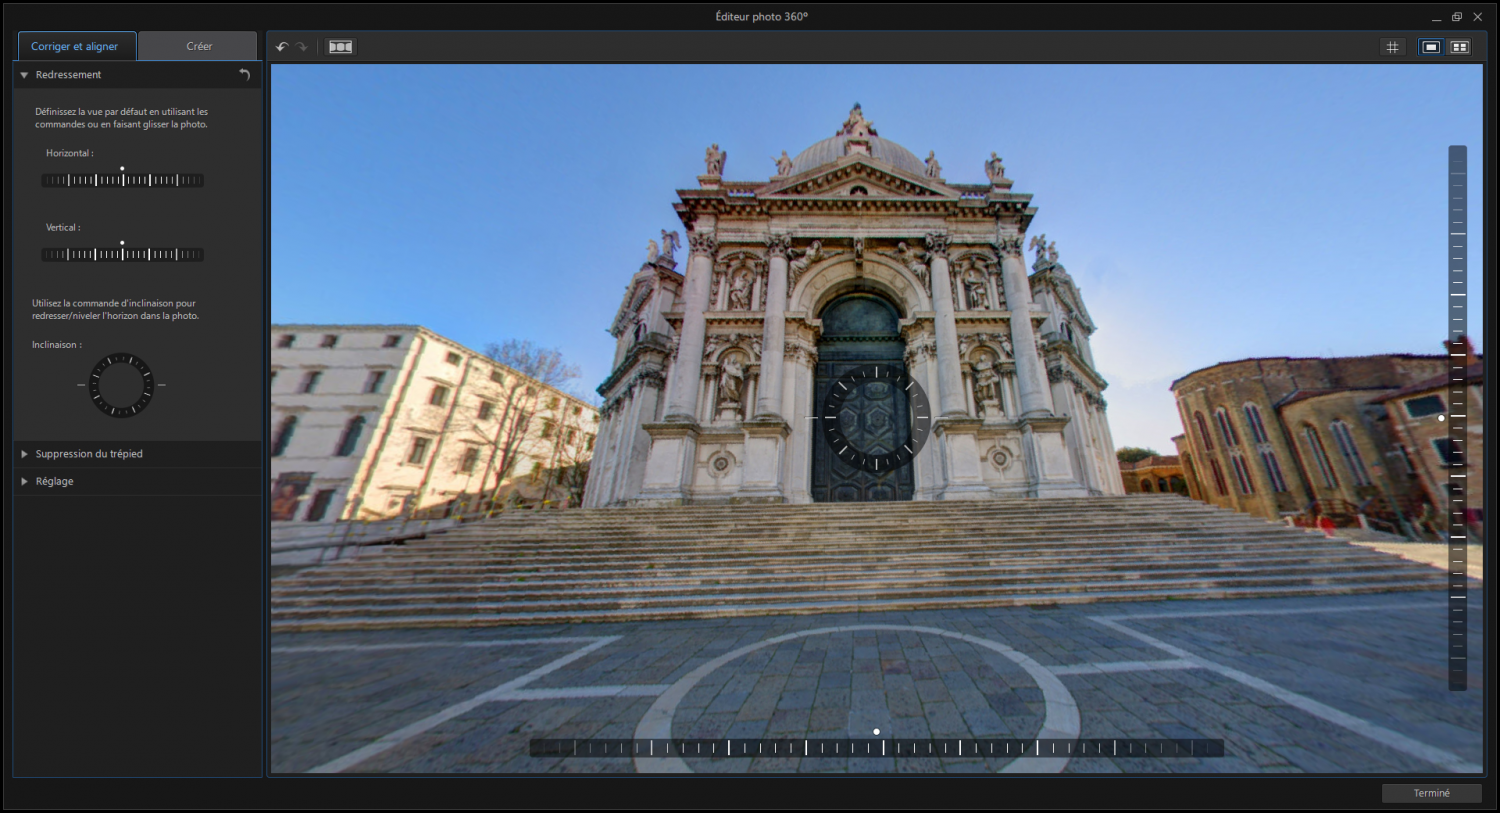Click the Horizontal slider in the left panel
This screenshot has height=813, width=1500.
click(122, 180)
